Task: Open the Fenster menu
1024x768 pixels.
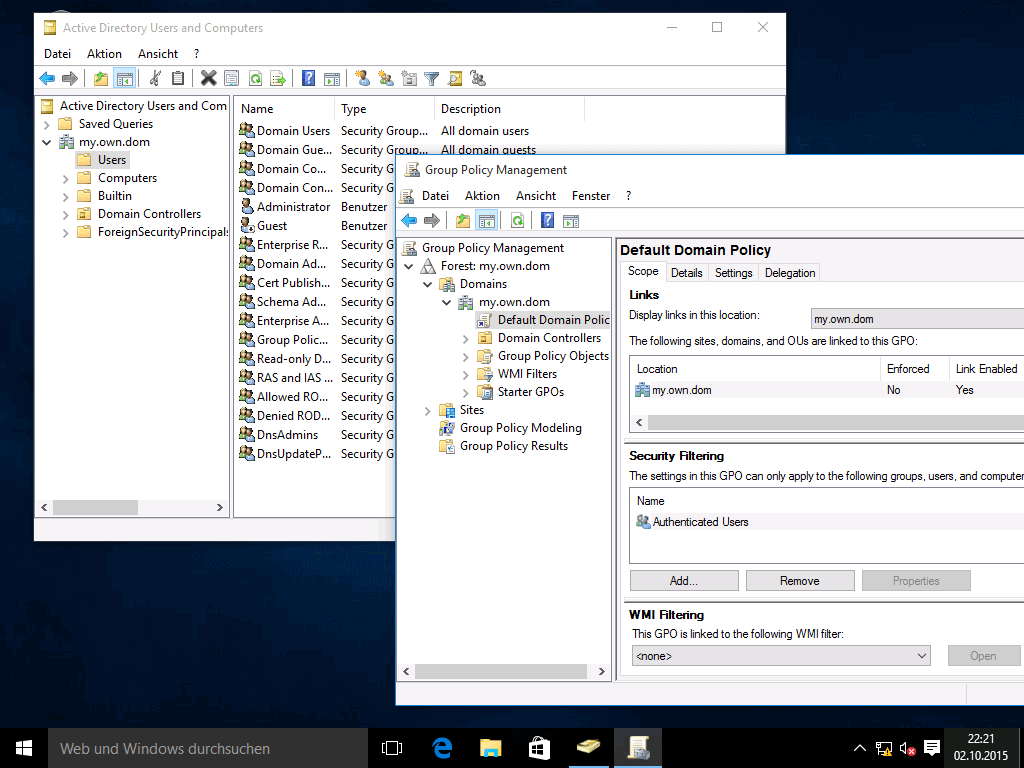Action: point(591,196)
